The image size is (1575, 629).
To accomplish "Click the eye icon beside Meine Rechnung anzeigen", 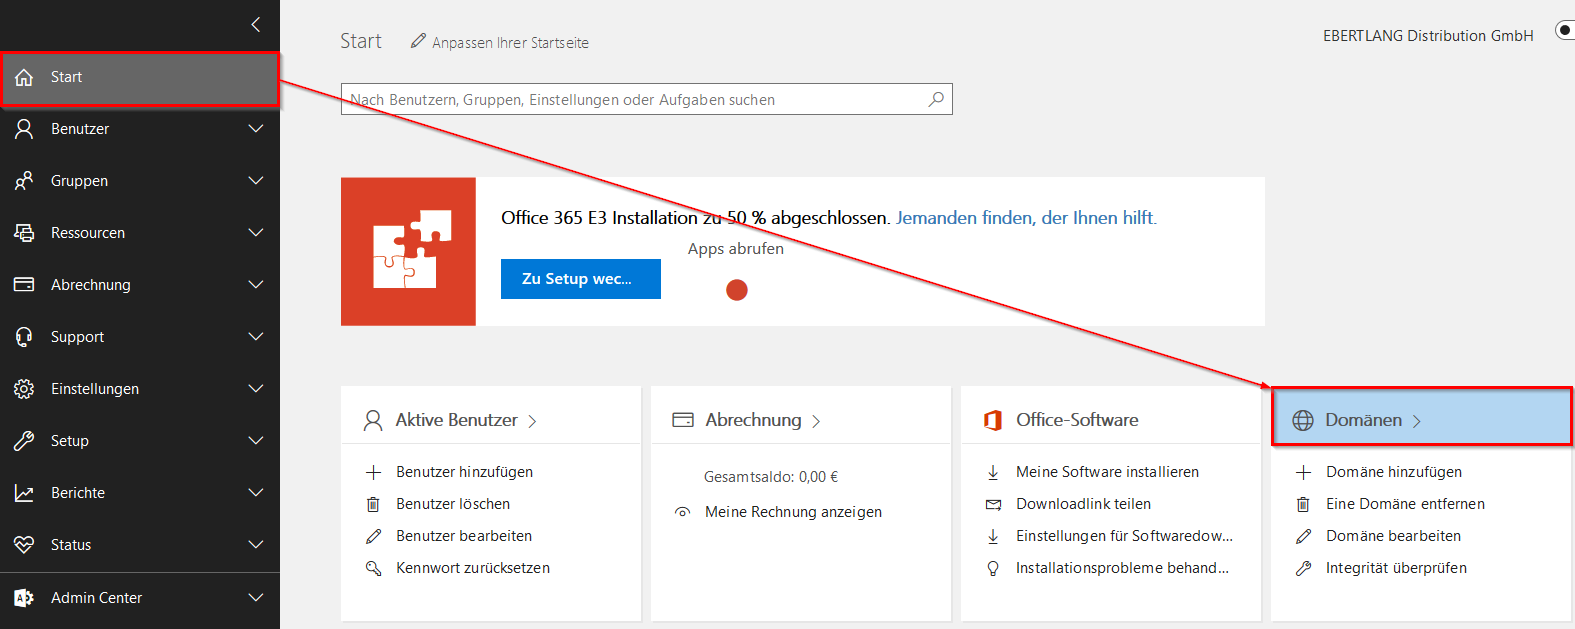I will click(683, 512).
